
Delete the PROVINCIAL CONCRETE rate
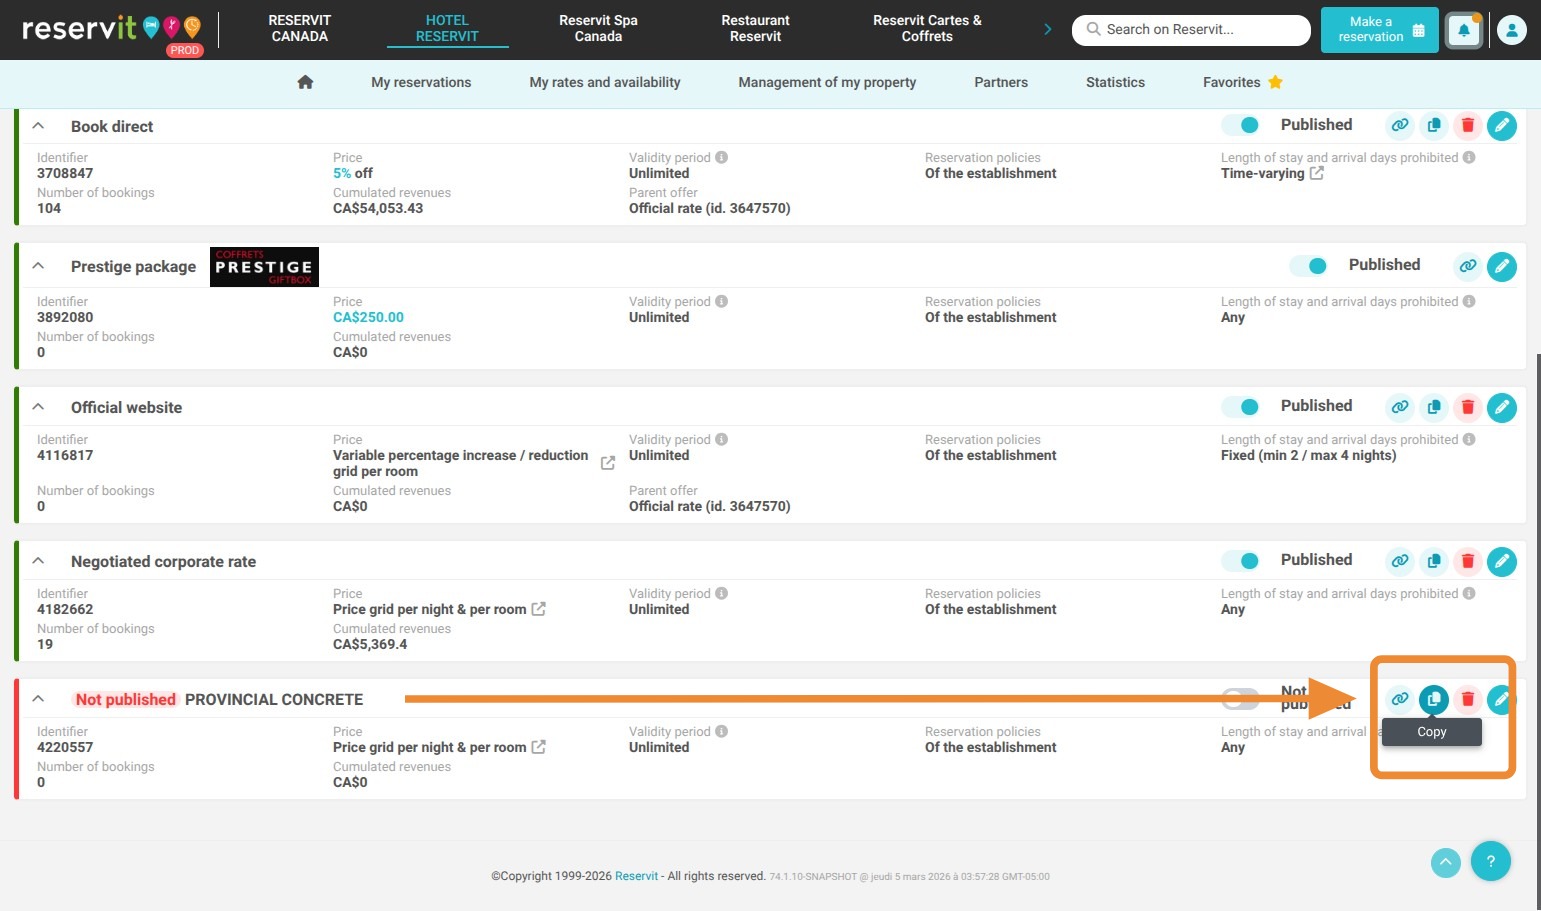click(x=1468, y=699)
